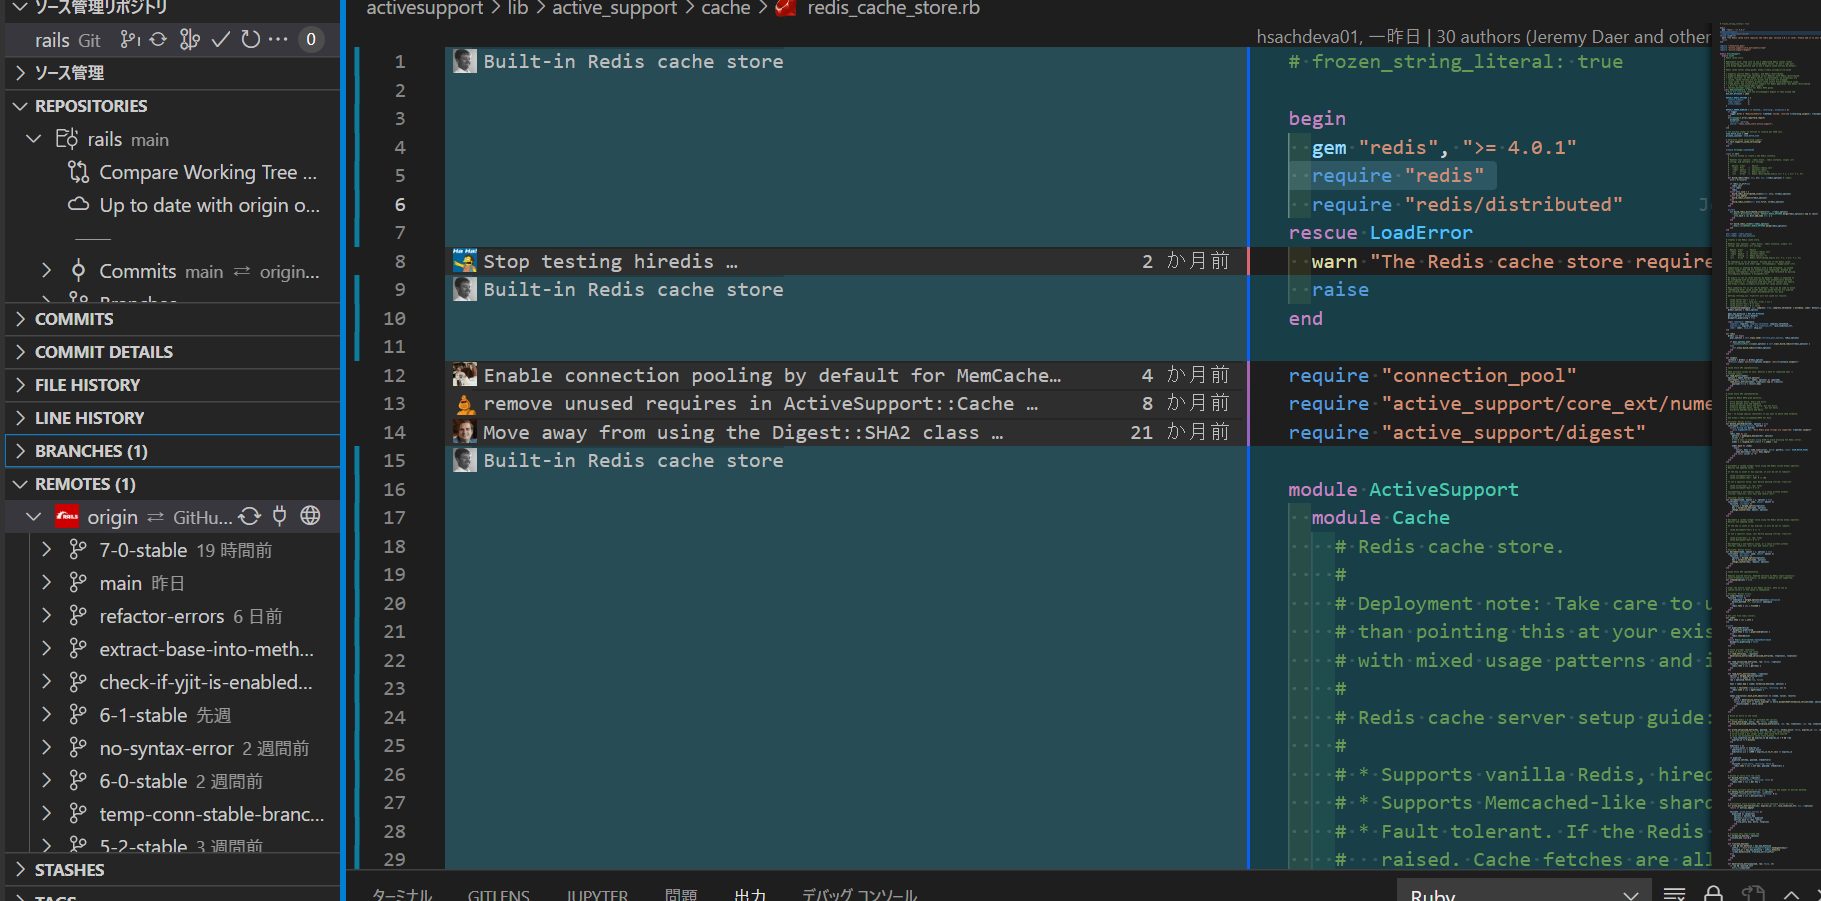Click avatar on Enable connection pooling blame line
Viewport: 1821px width, 901px height.
pyautogui.click(x=464, y=374)
